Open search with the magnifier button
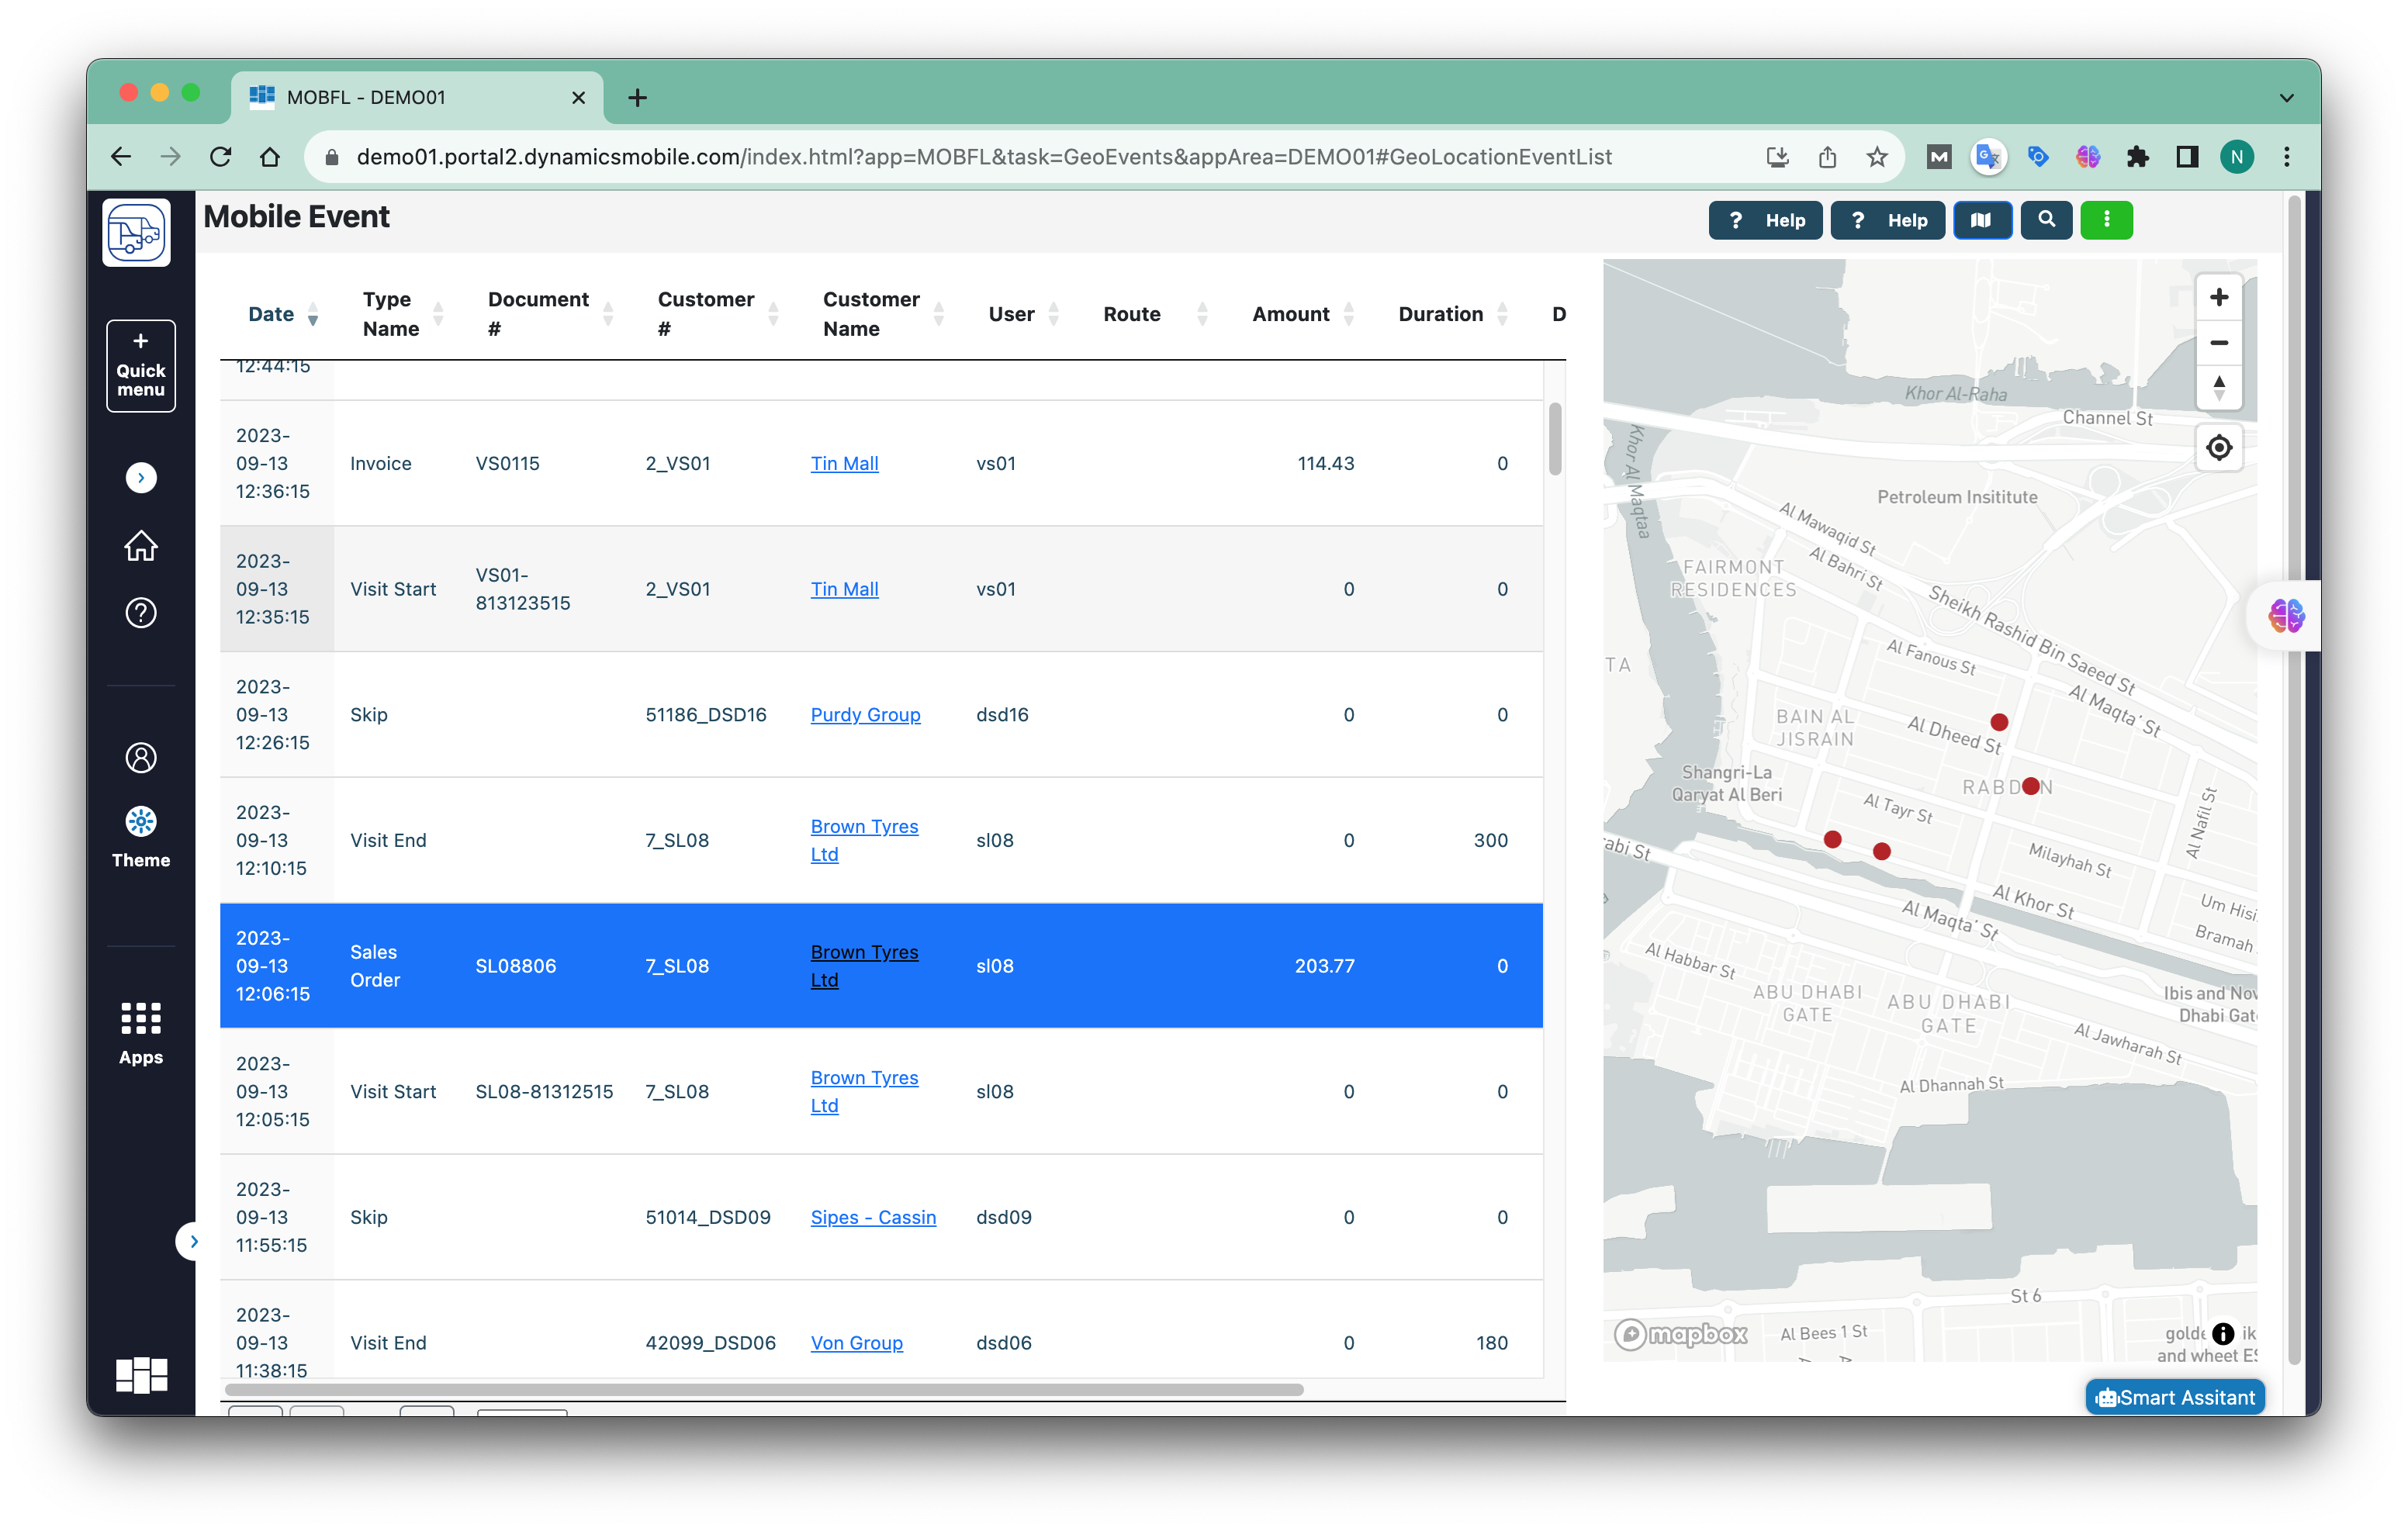The image size is (2408, 1531). pos(2046,220)
